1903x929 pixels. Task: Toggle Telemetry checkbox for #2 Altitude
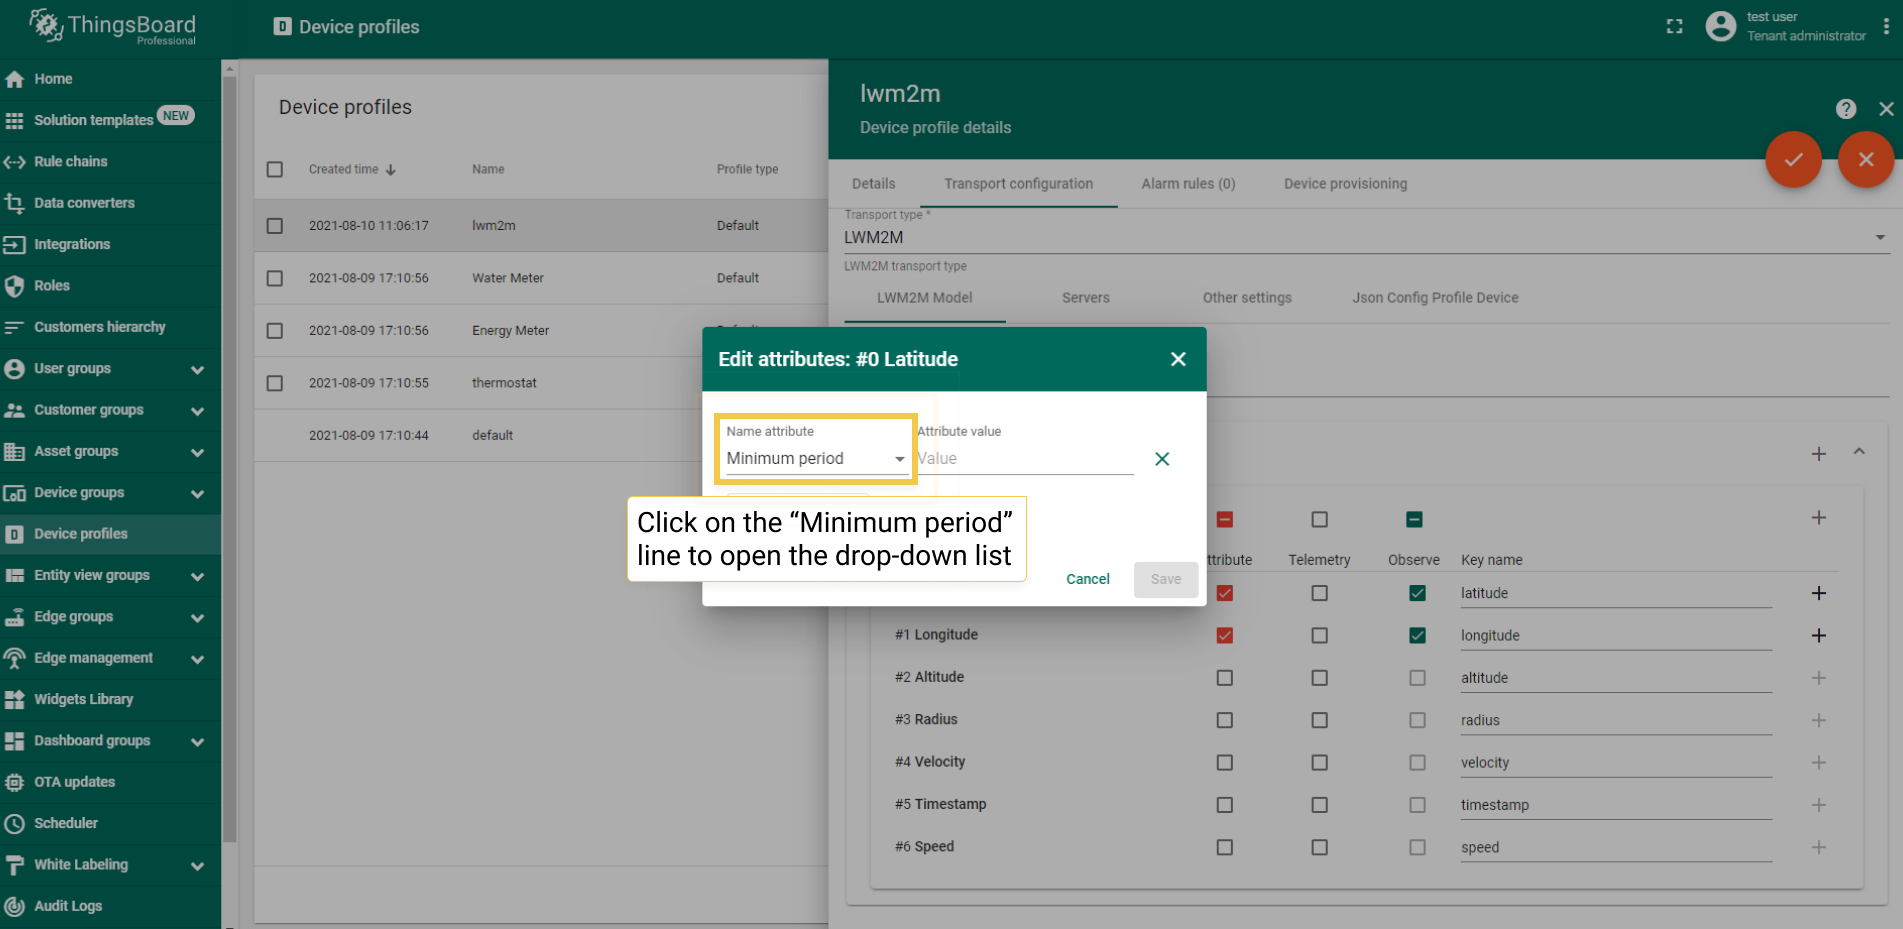coord(1319,678)
